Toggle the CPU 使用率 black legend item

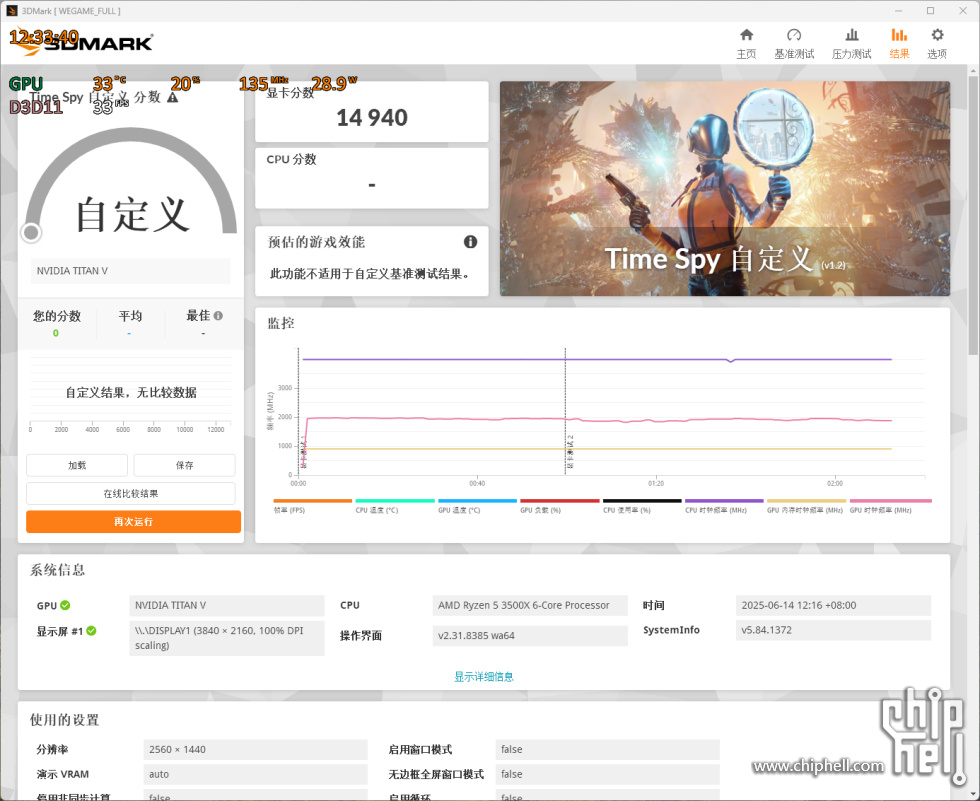coord(642,505)
